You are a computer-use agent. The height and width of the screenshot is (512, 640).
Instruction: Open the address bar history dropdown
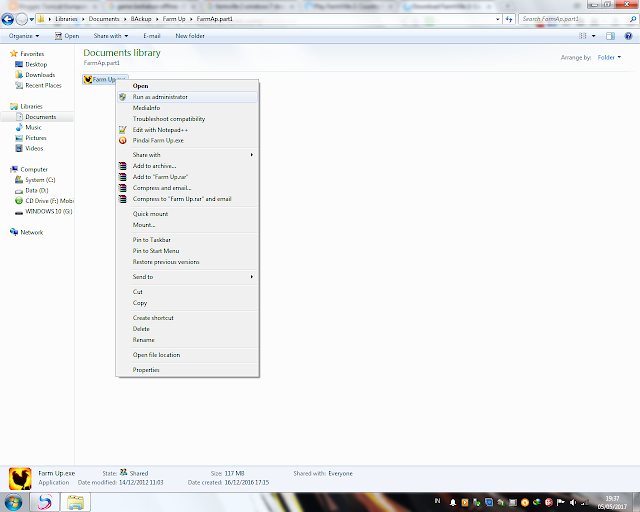[x=497, y=19]
